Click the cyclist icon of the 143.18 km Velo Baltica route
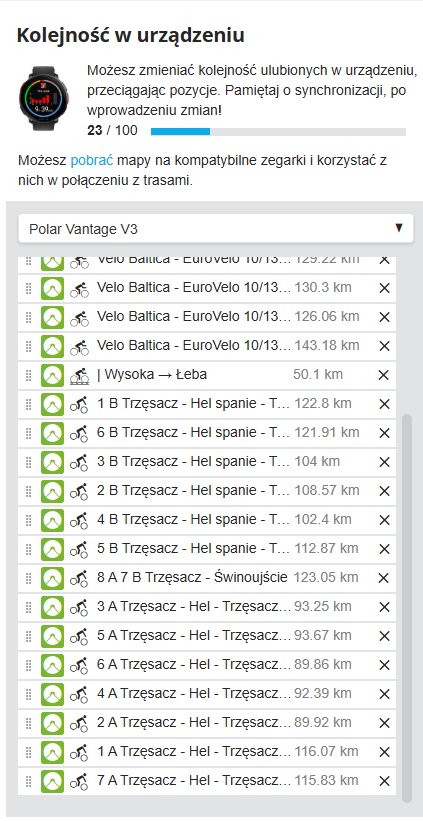 coord(80,346)
